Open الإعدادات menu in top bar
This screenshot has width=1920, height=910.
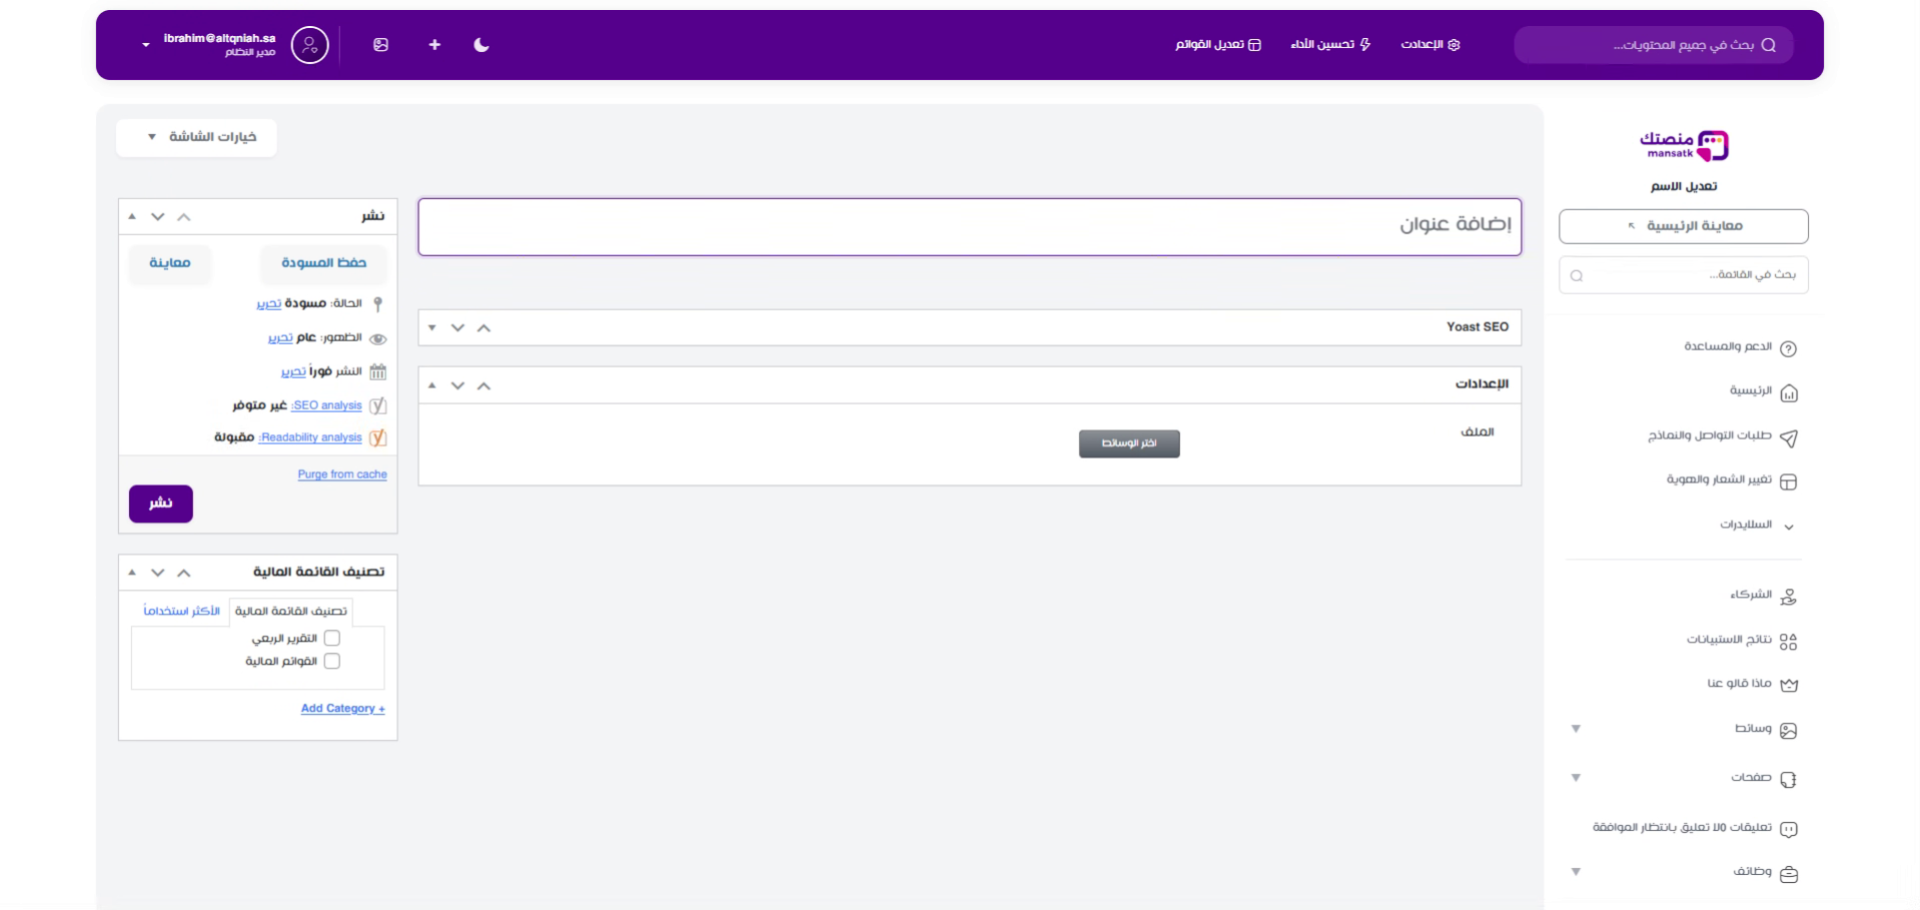[1430, 45]
